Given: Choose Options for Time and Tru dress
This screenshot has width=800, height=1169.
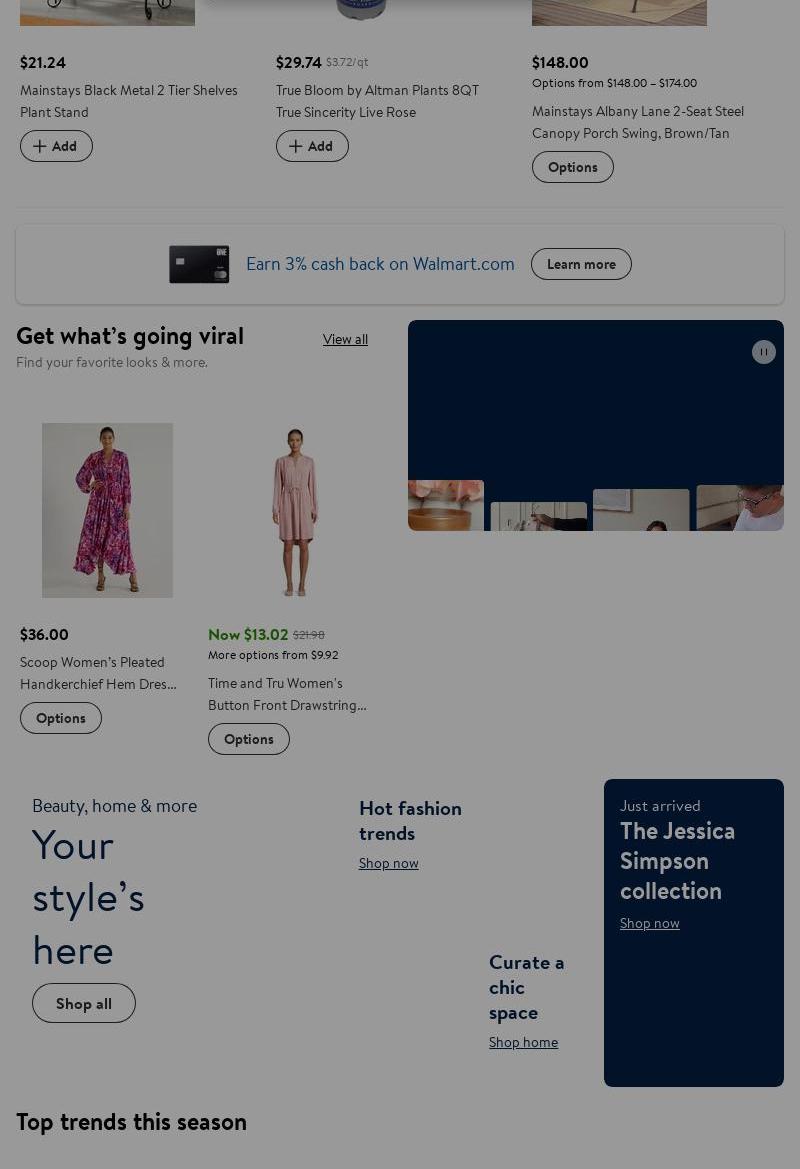Looking at the screenshot, I should [249, 739].
